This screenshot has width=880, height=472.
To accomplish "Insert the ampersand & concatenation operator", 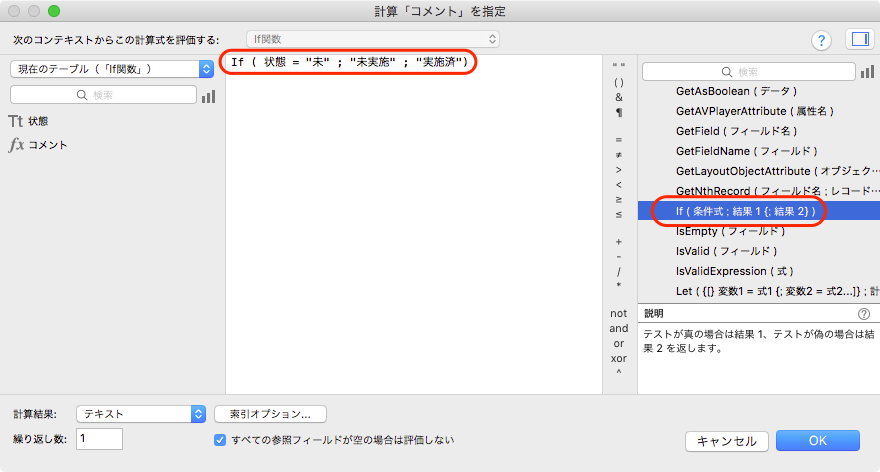I will click(x=618, y=97).
